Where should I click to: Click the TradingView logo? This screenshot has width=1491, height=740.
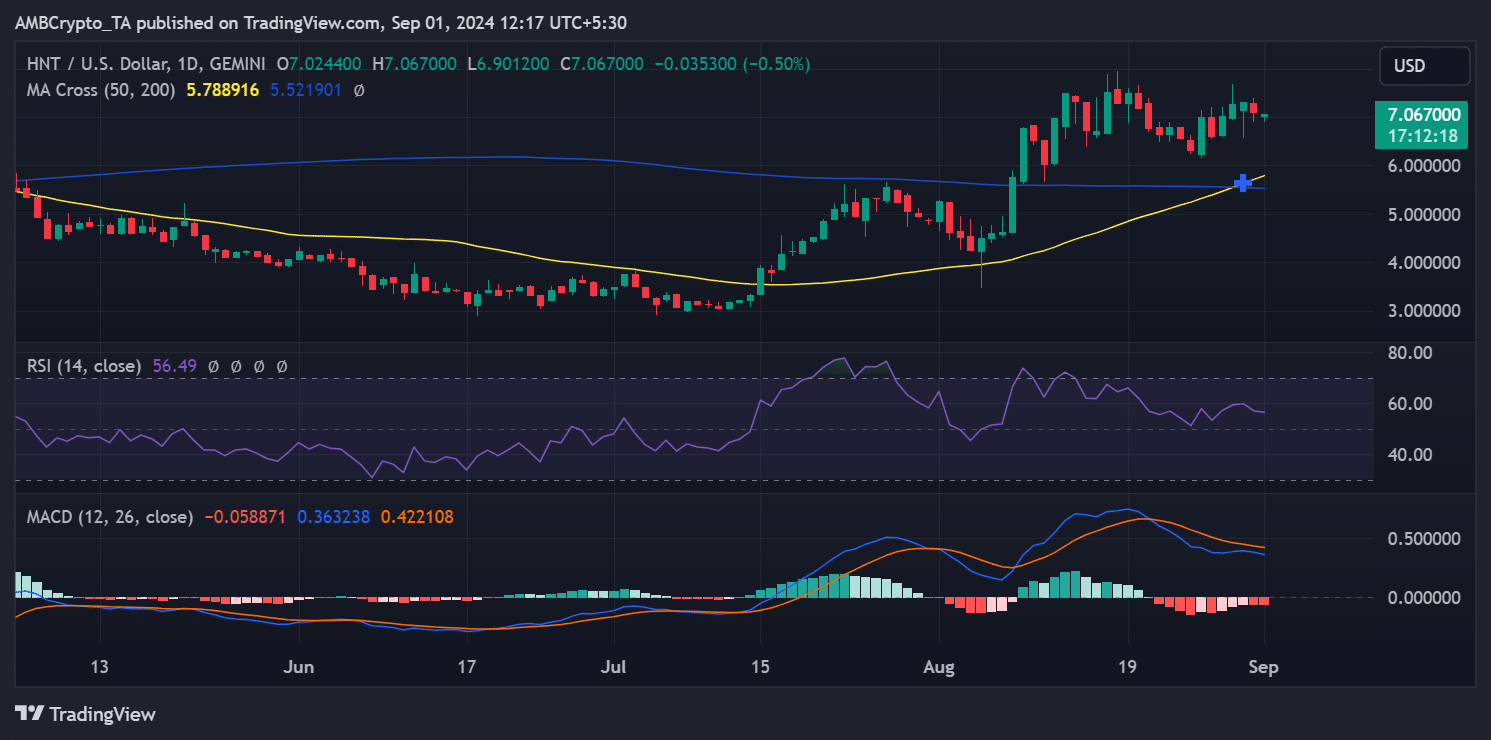point(86,714)
